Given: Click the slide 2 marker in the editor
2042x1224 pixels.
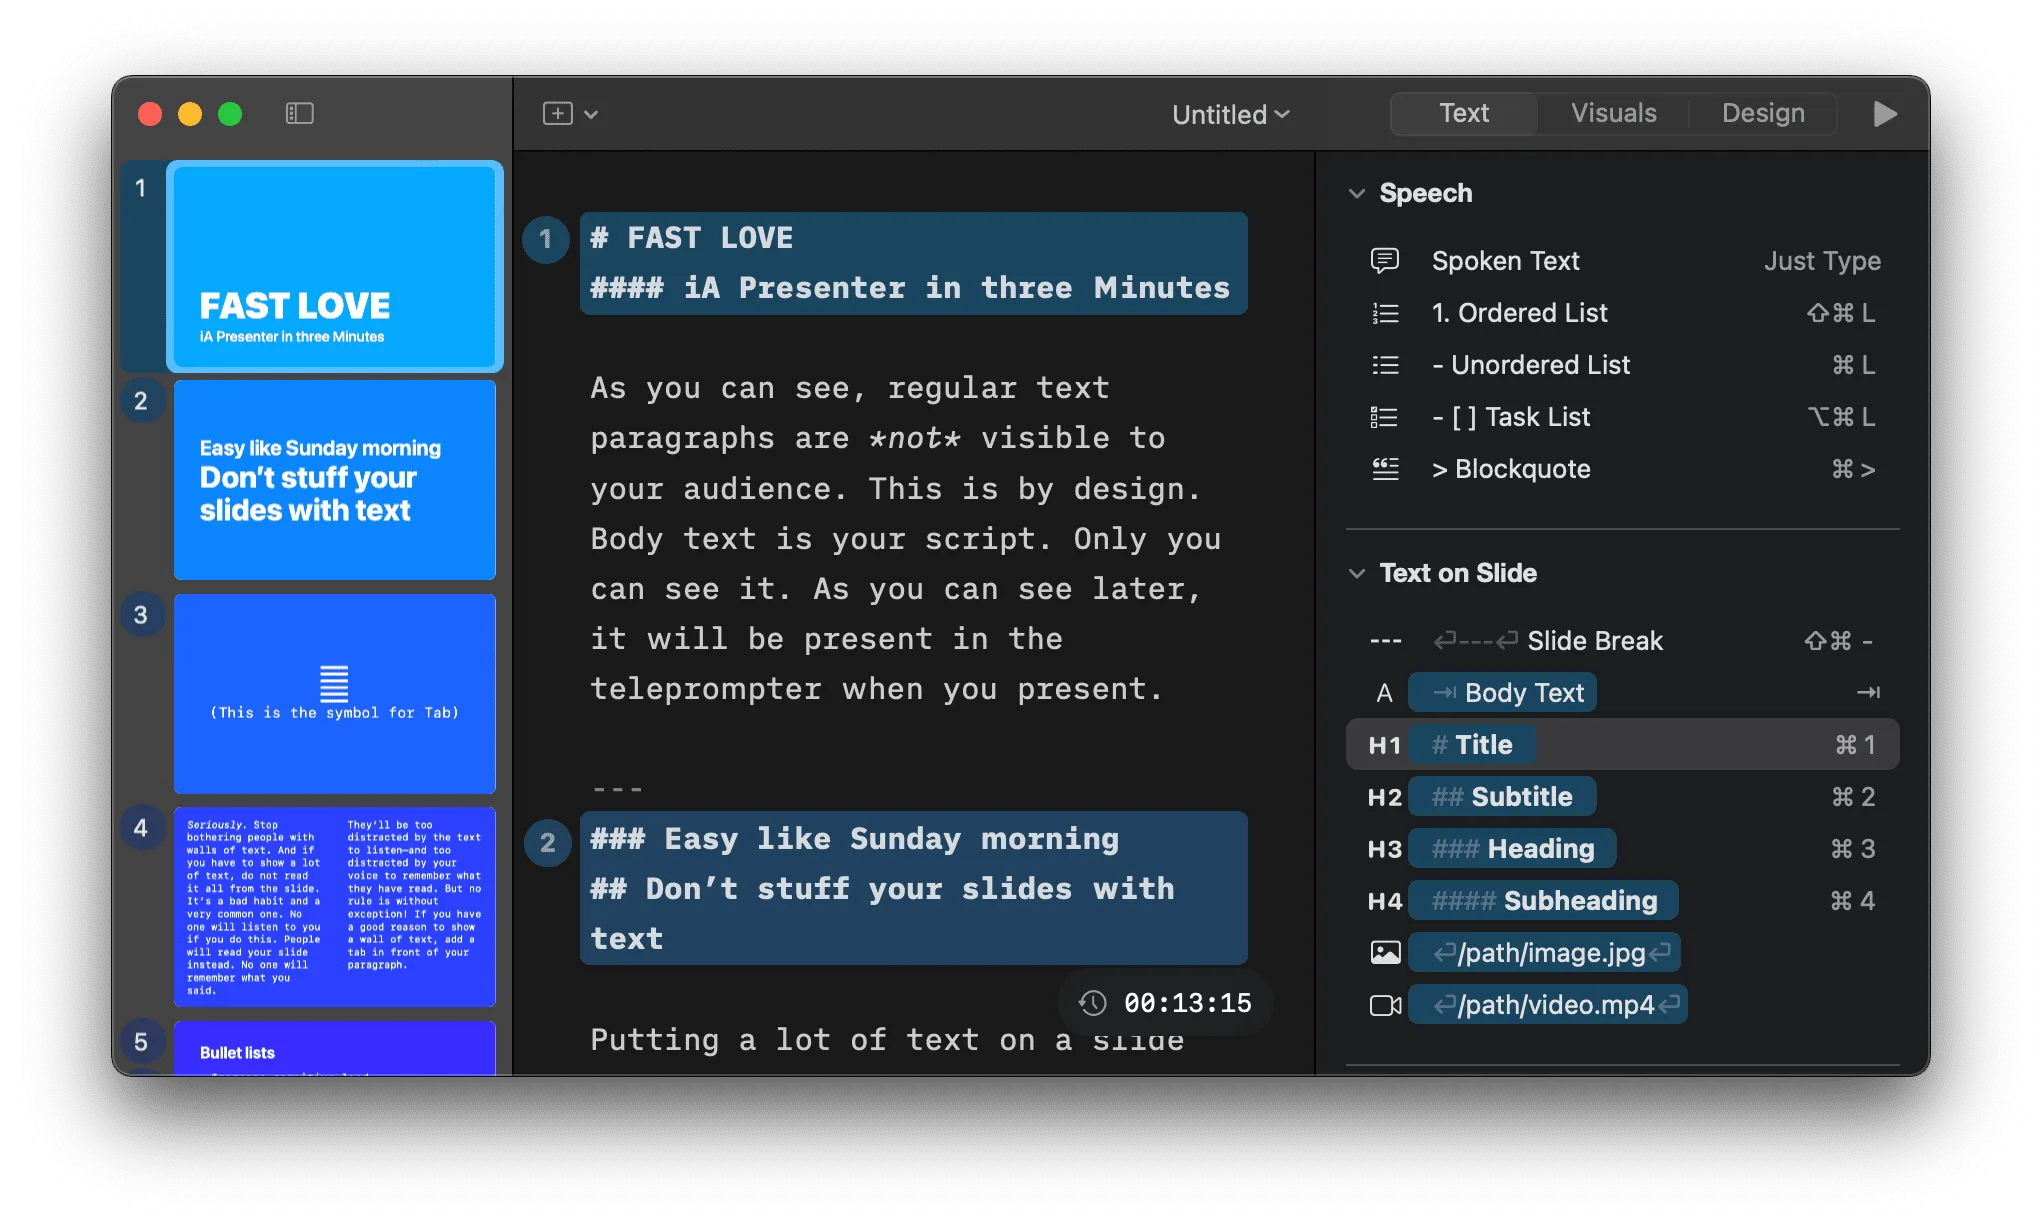Looking at the screenshot, I should point(547,843).
